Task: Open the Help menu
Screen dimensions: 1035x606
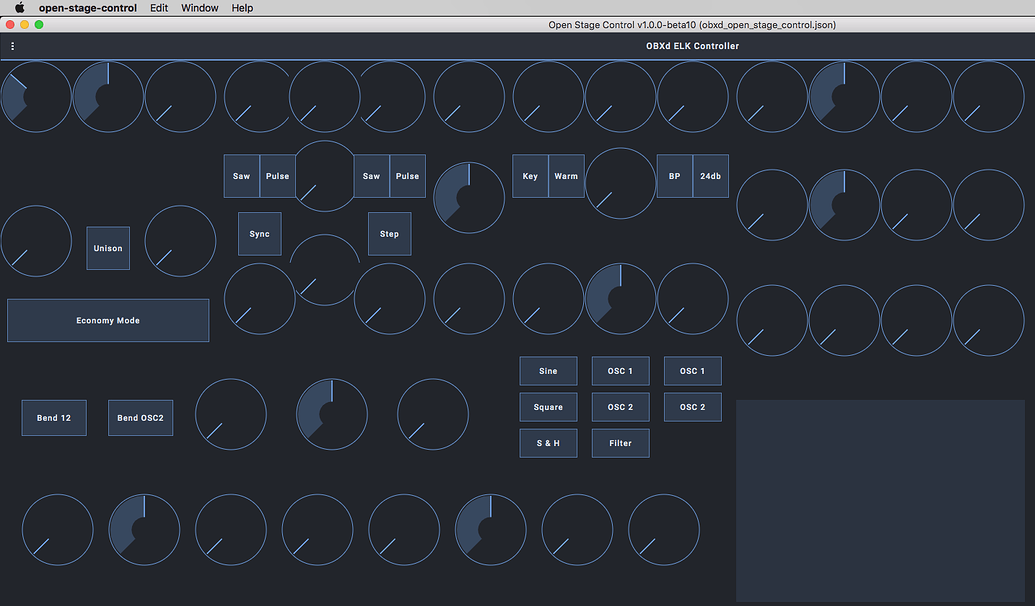Action: click(x=242, y=8)
